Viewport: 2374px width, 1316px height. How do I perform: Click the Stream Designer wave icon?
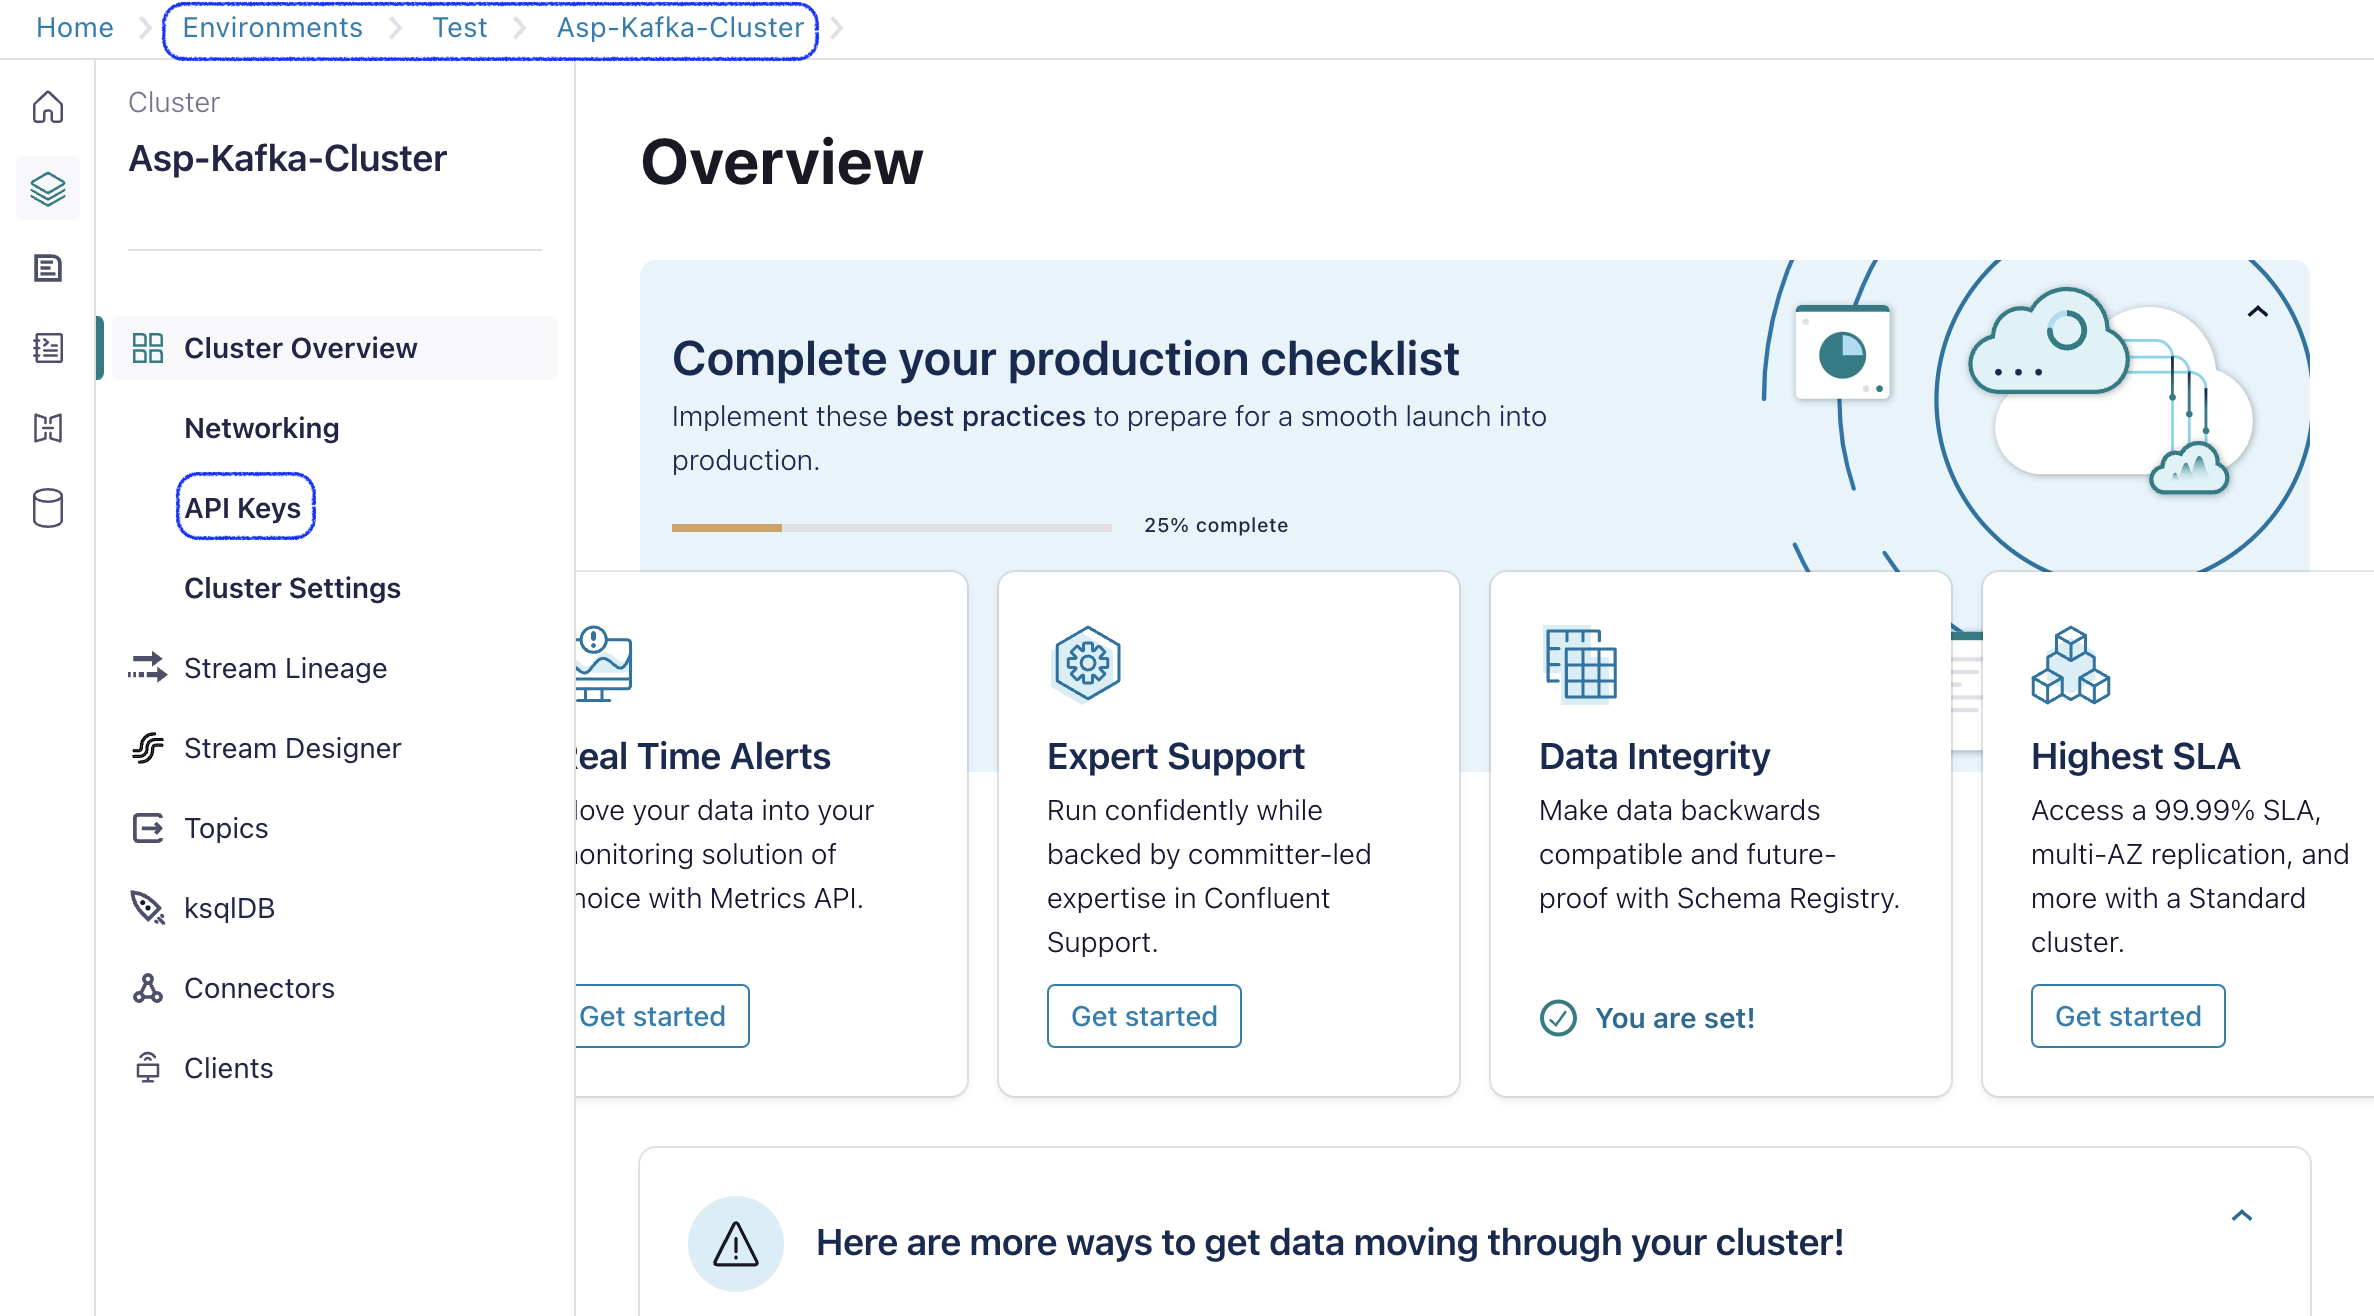click(x=148, y=747)
